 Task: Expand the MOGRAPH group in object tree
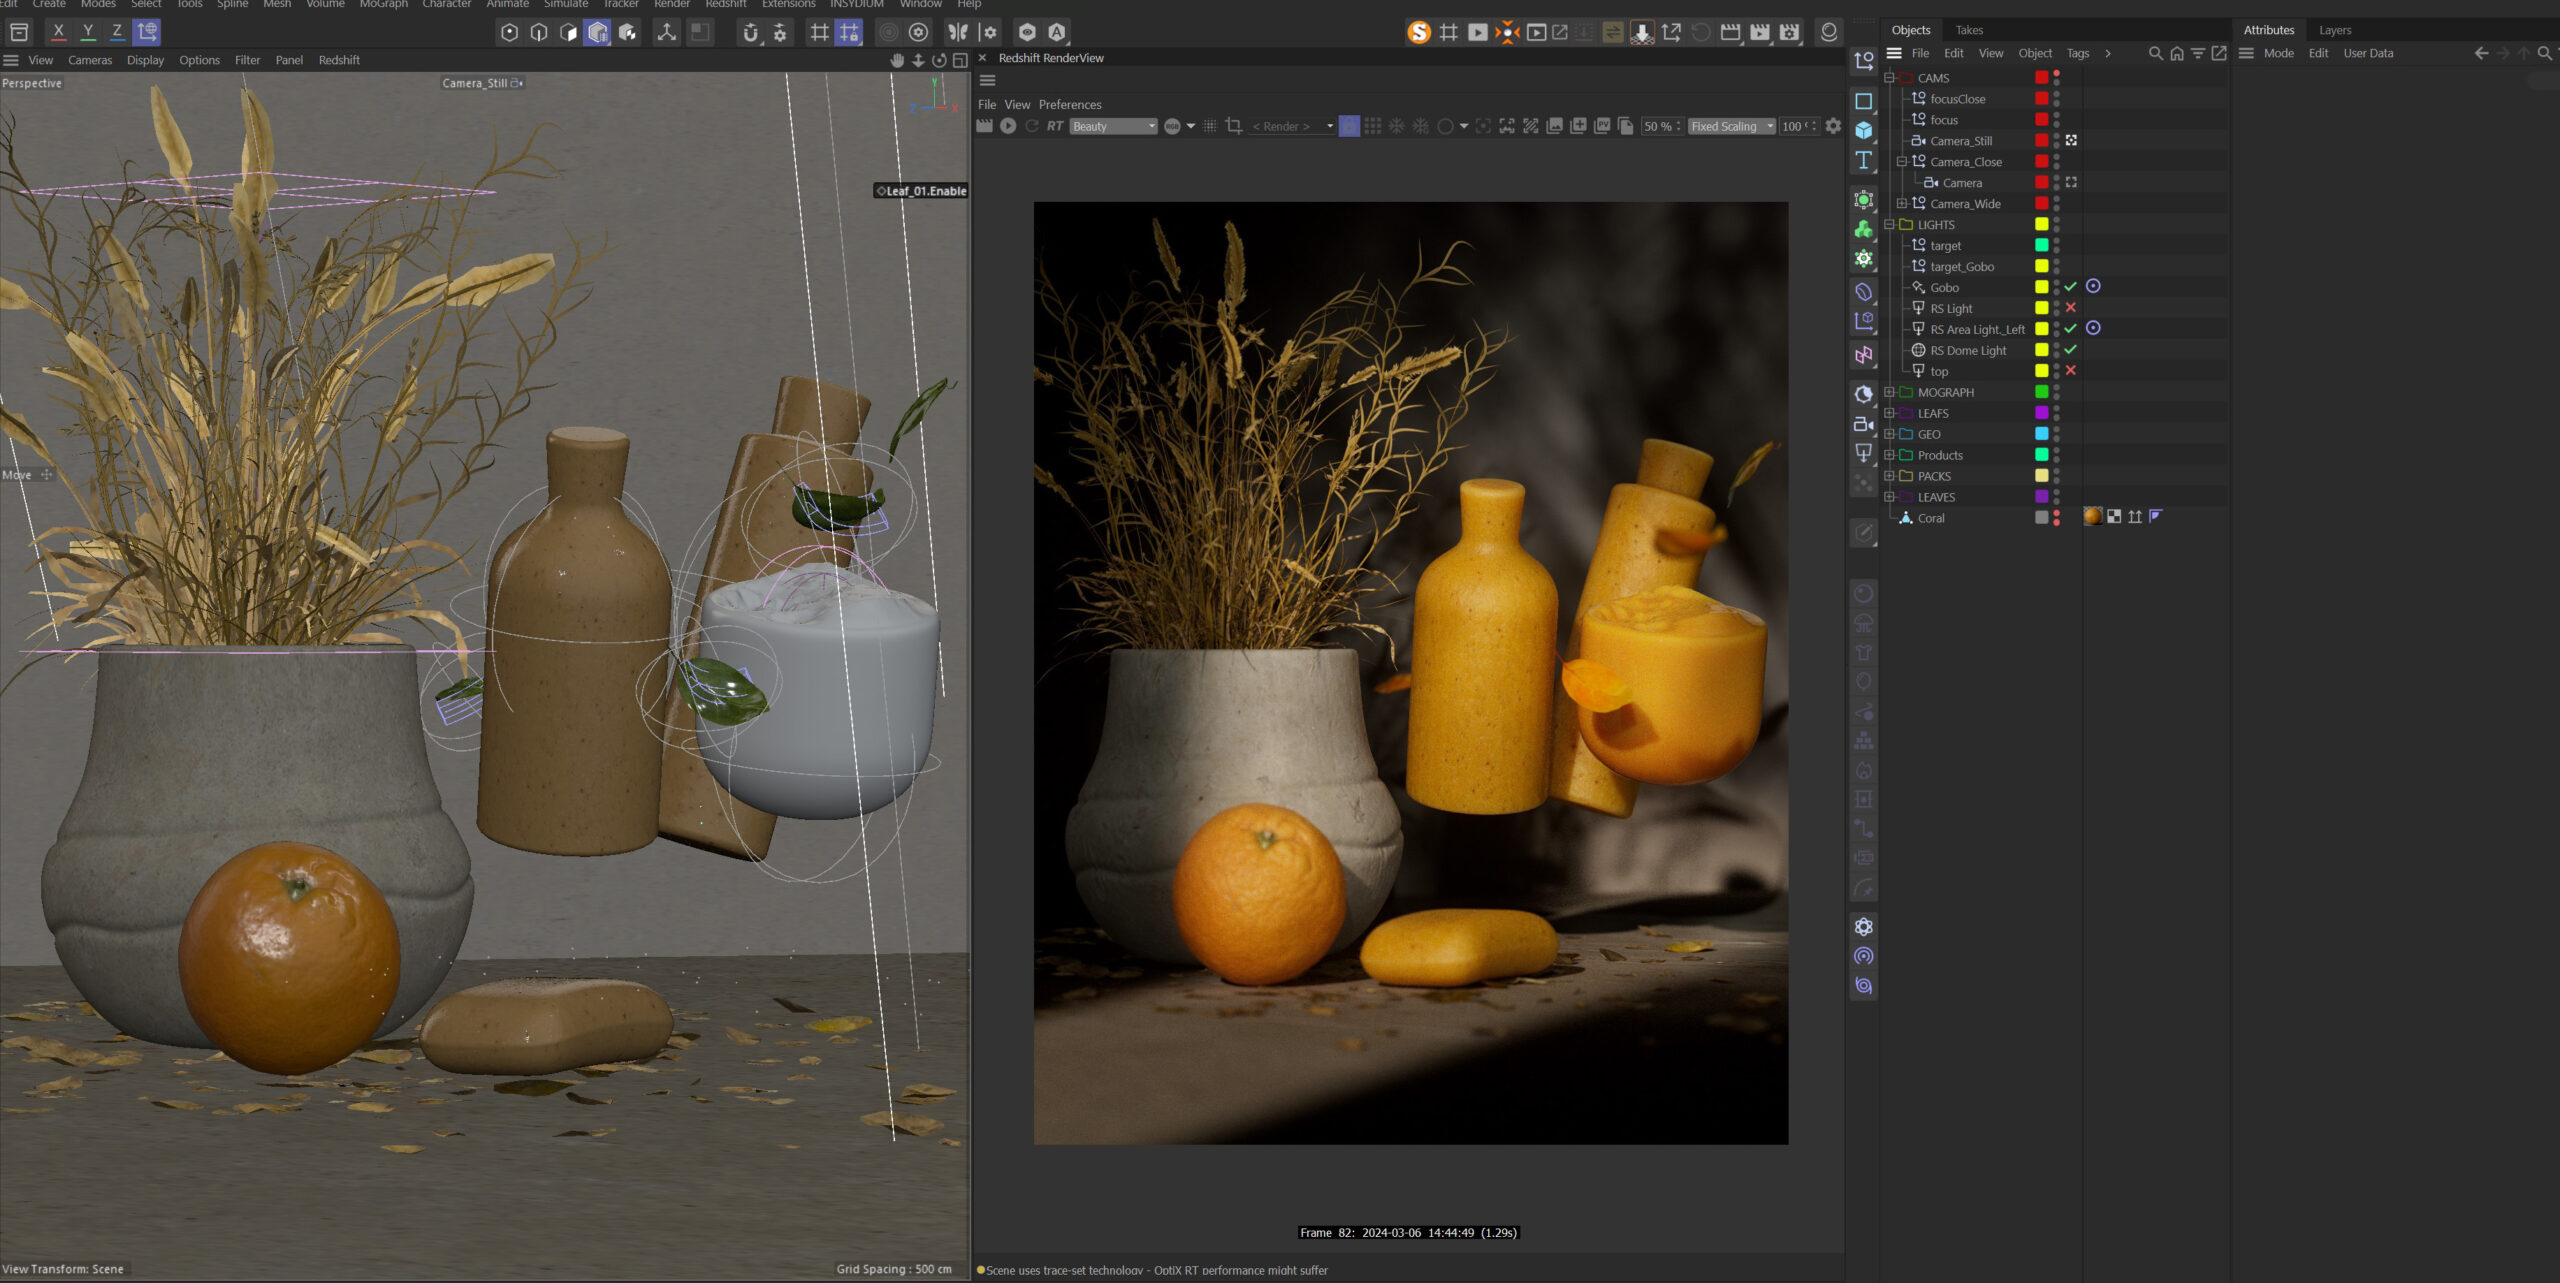[1889, 392]
